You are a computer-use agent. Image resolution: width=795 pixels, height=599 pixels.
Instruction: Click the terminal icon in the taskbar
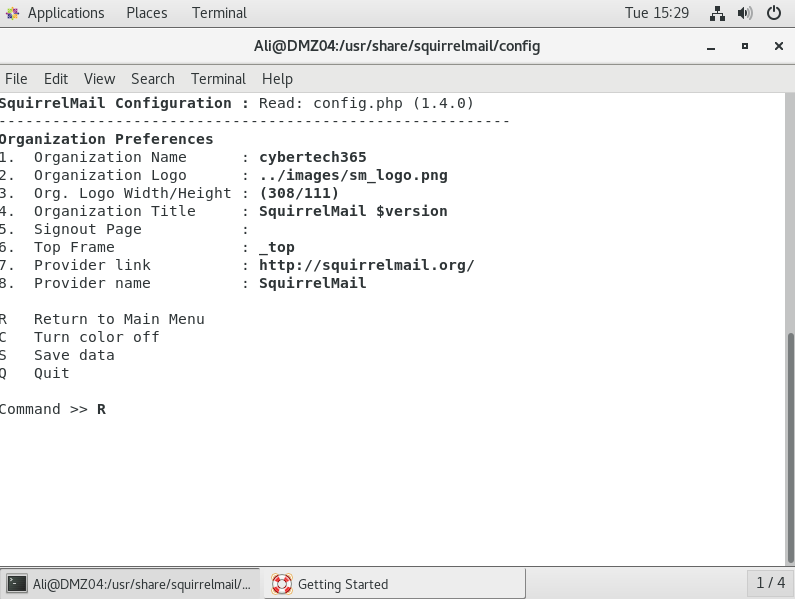pyautogui.click(x=17, y=584)
